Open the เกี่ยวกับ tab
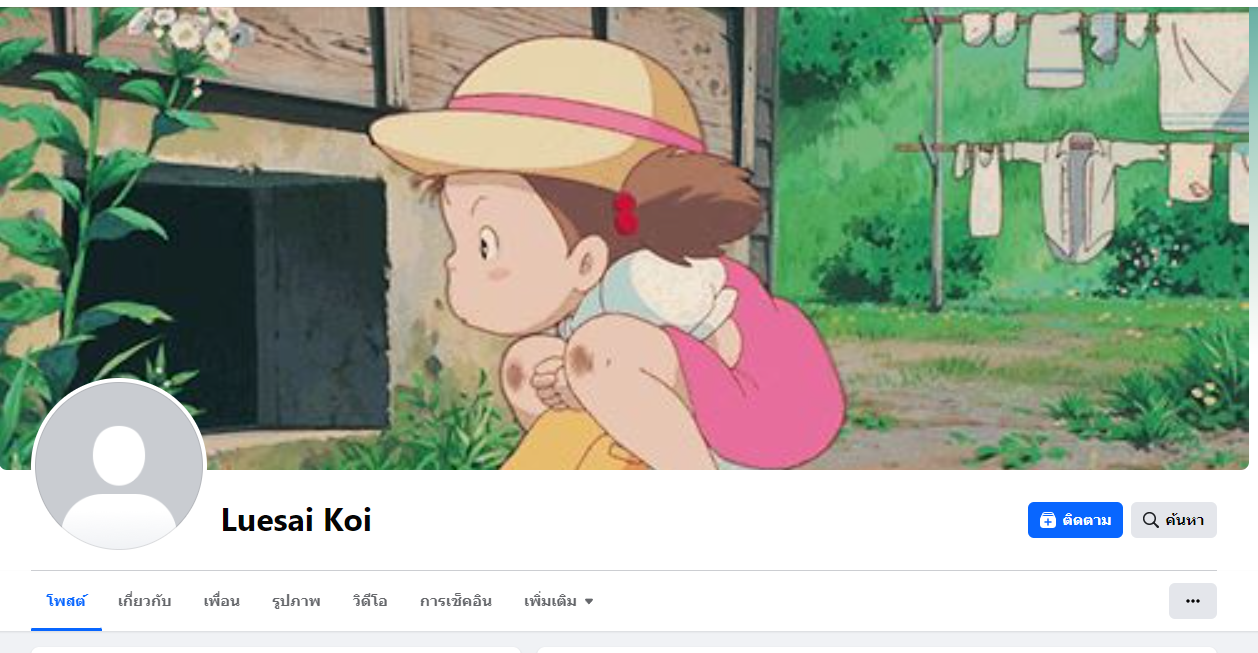 tap(145, 601)
